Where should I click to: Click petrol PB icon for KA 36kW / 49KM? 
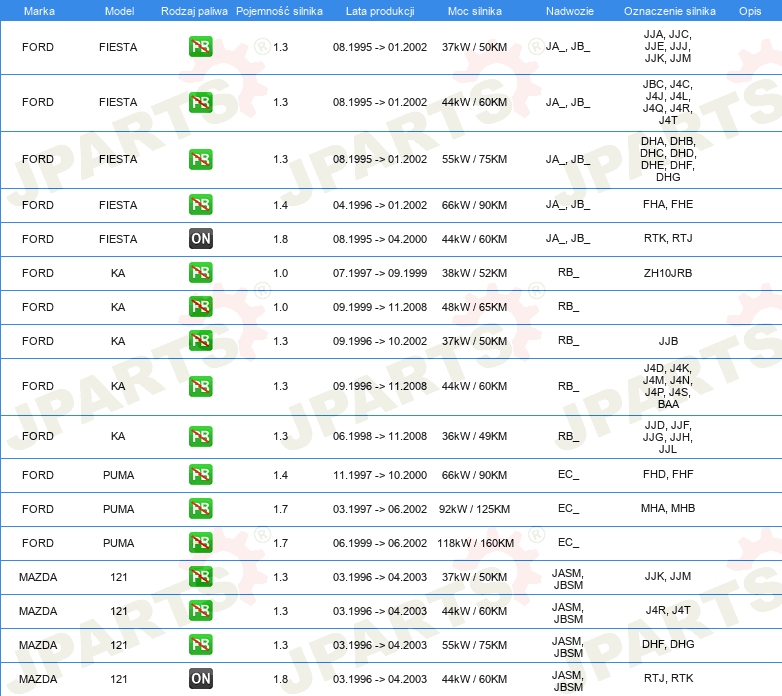tap(201, 436)
